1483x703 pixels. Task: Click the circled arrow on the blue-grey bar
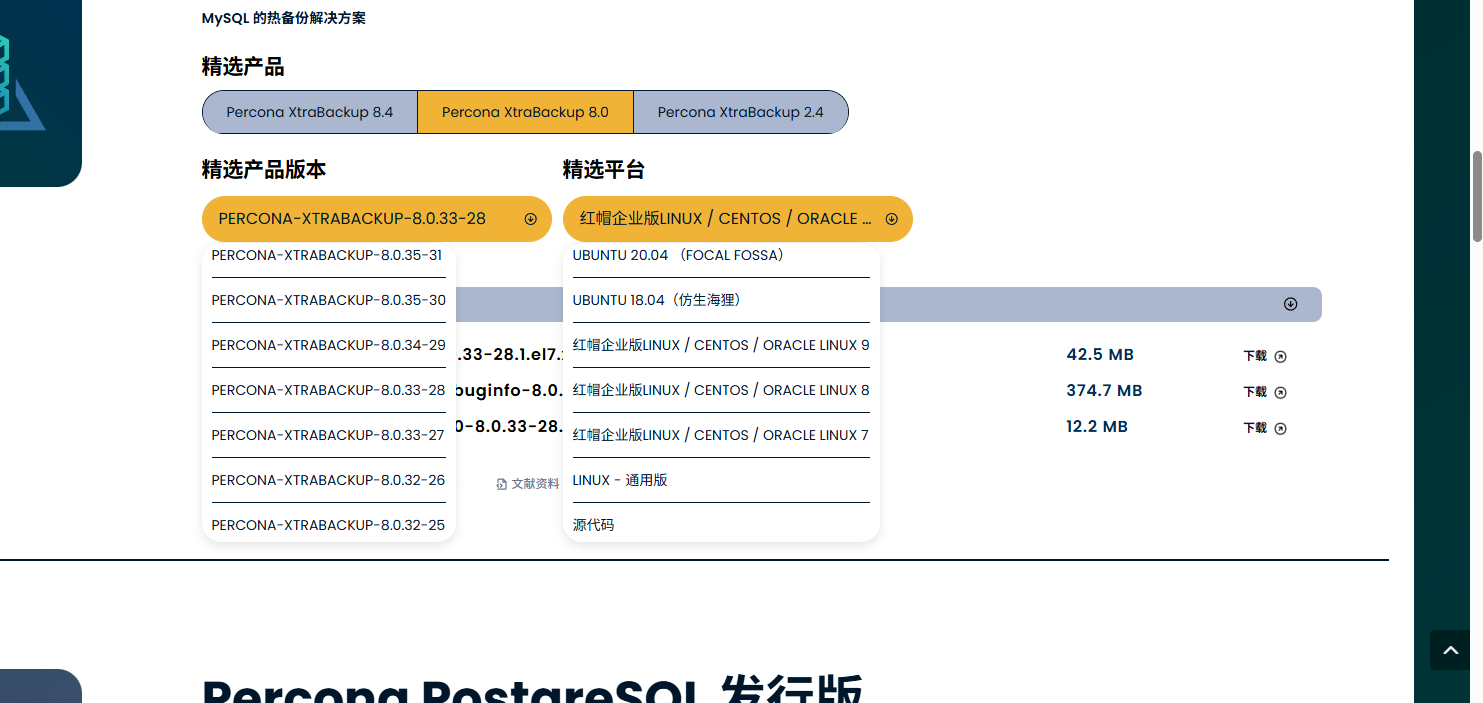click(1290, 304)
